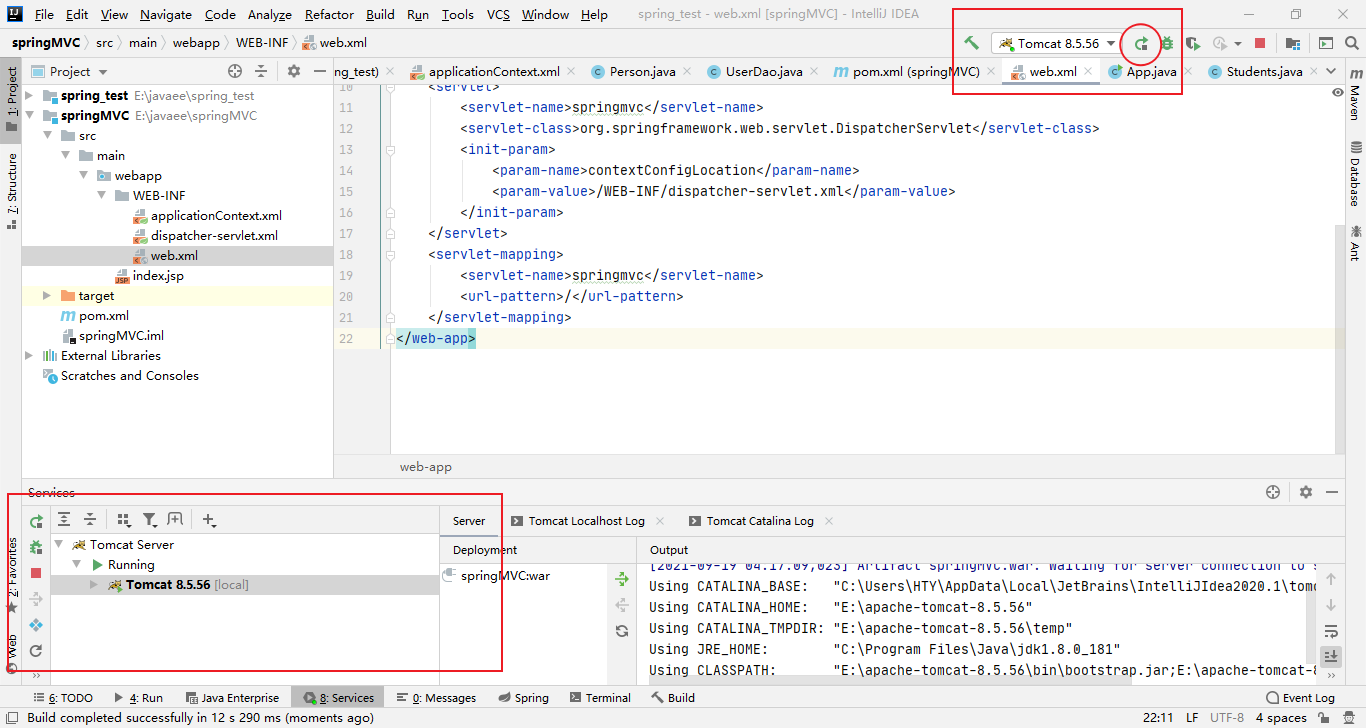The height and width of the screenshot is (728, 1366).
Task: Open Add Service plus dropdown
Action: (x=209, y=519)
